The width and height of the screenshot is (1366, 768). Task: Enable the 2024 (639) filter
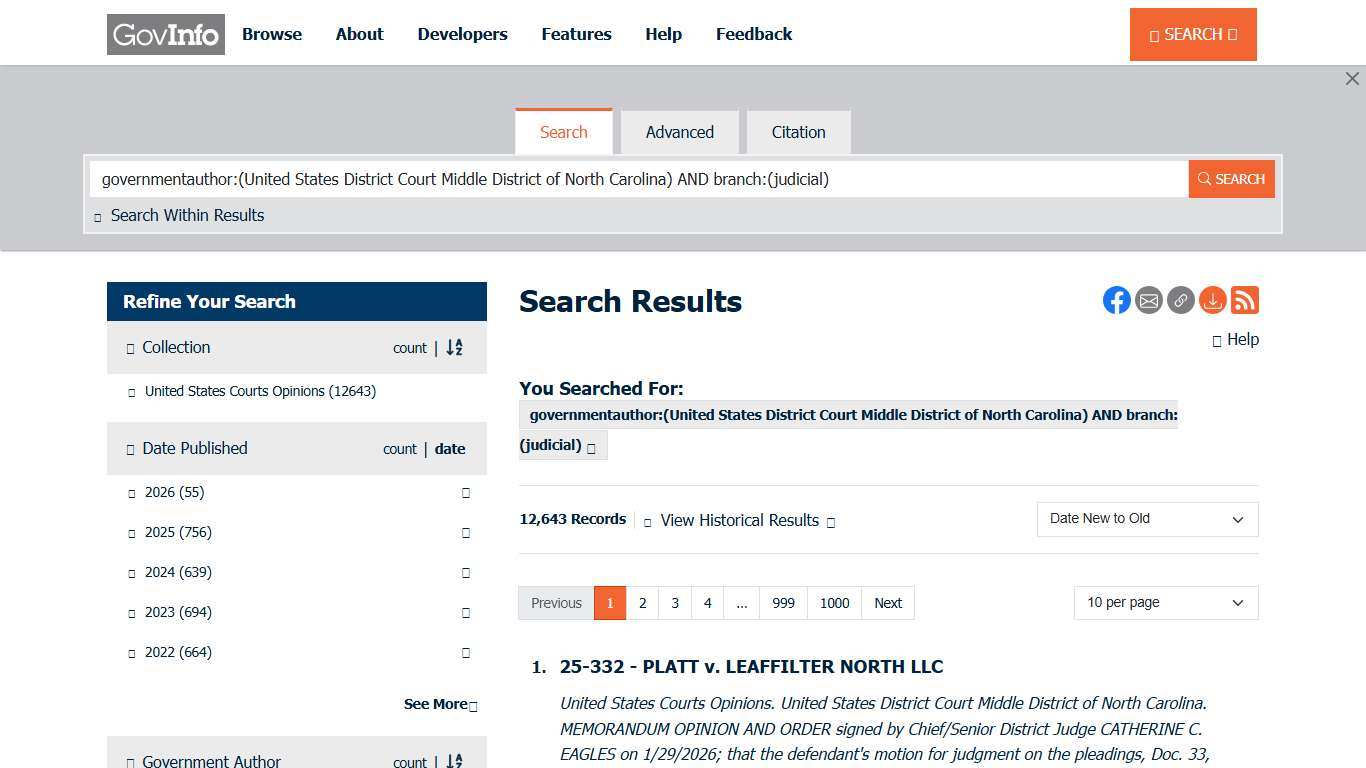pyautogui.click(x=131, y=572)
